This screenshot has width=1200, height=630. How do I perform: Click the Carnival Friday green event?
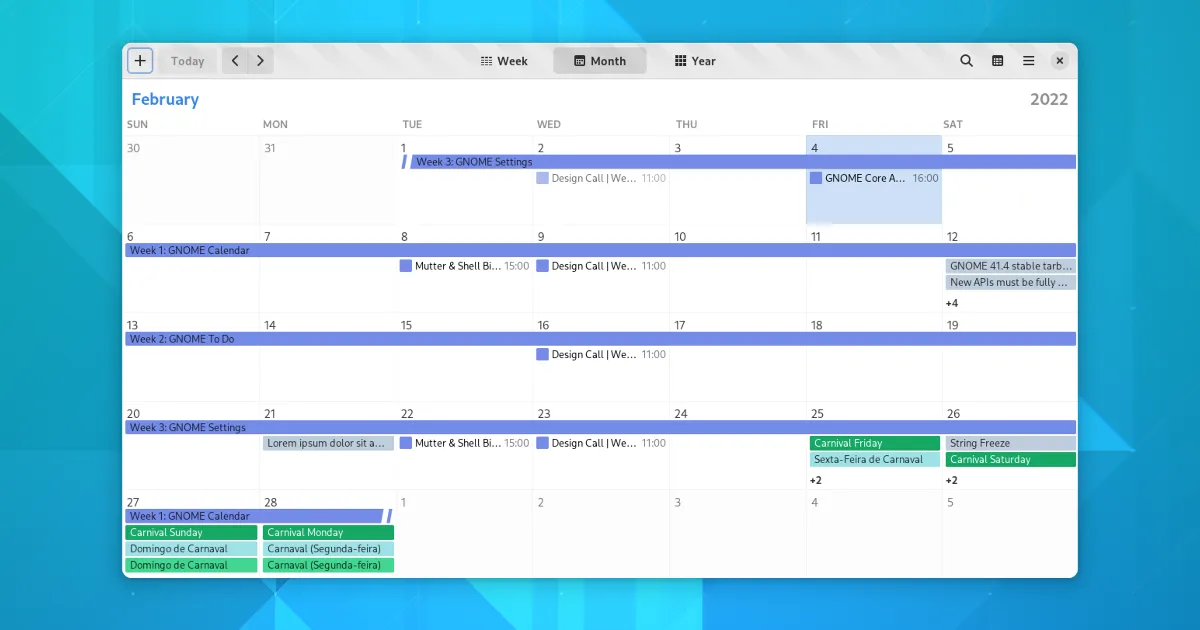pyautogui.click(x=874, y=443)
